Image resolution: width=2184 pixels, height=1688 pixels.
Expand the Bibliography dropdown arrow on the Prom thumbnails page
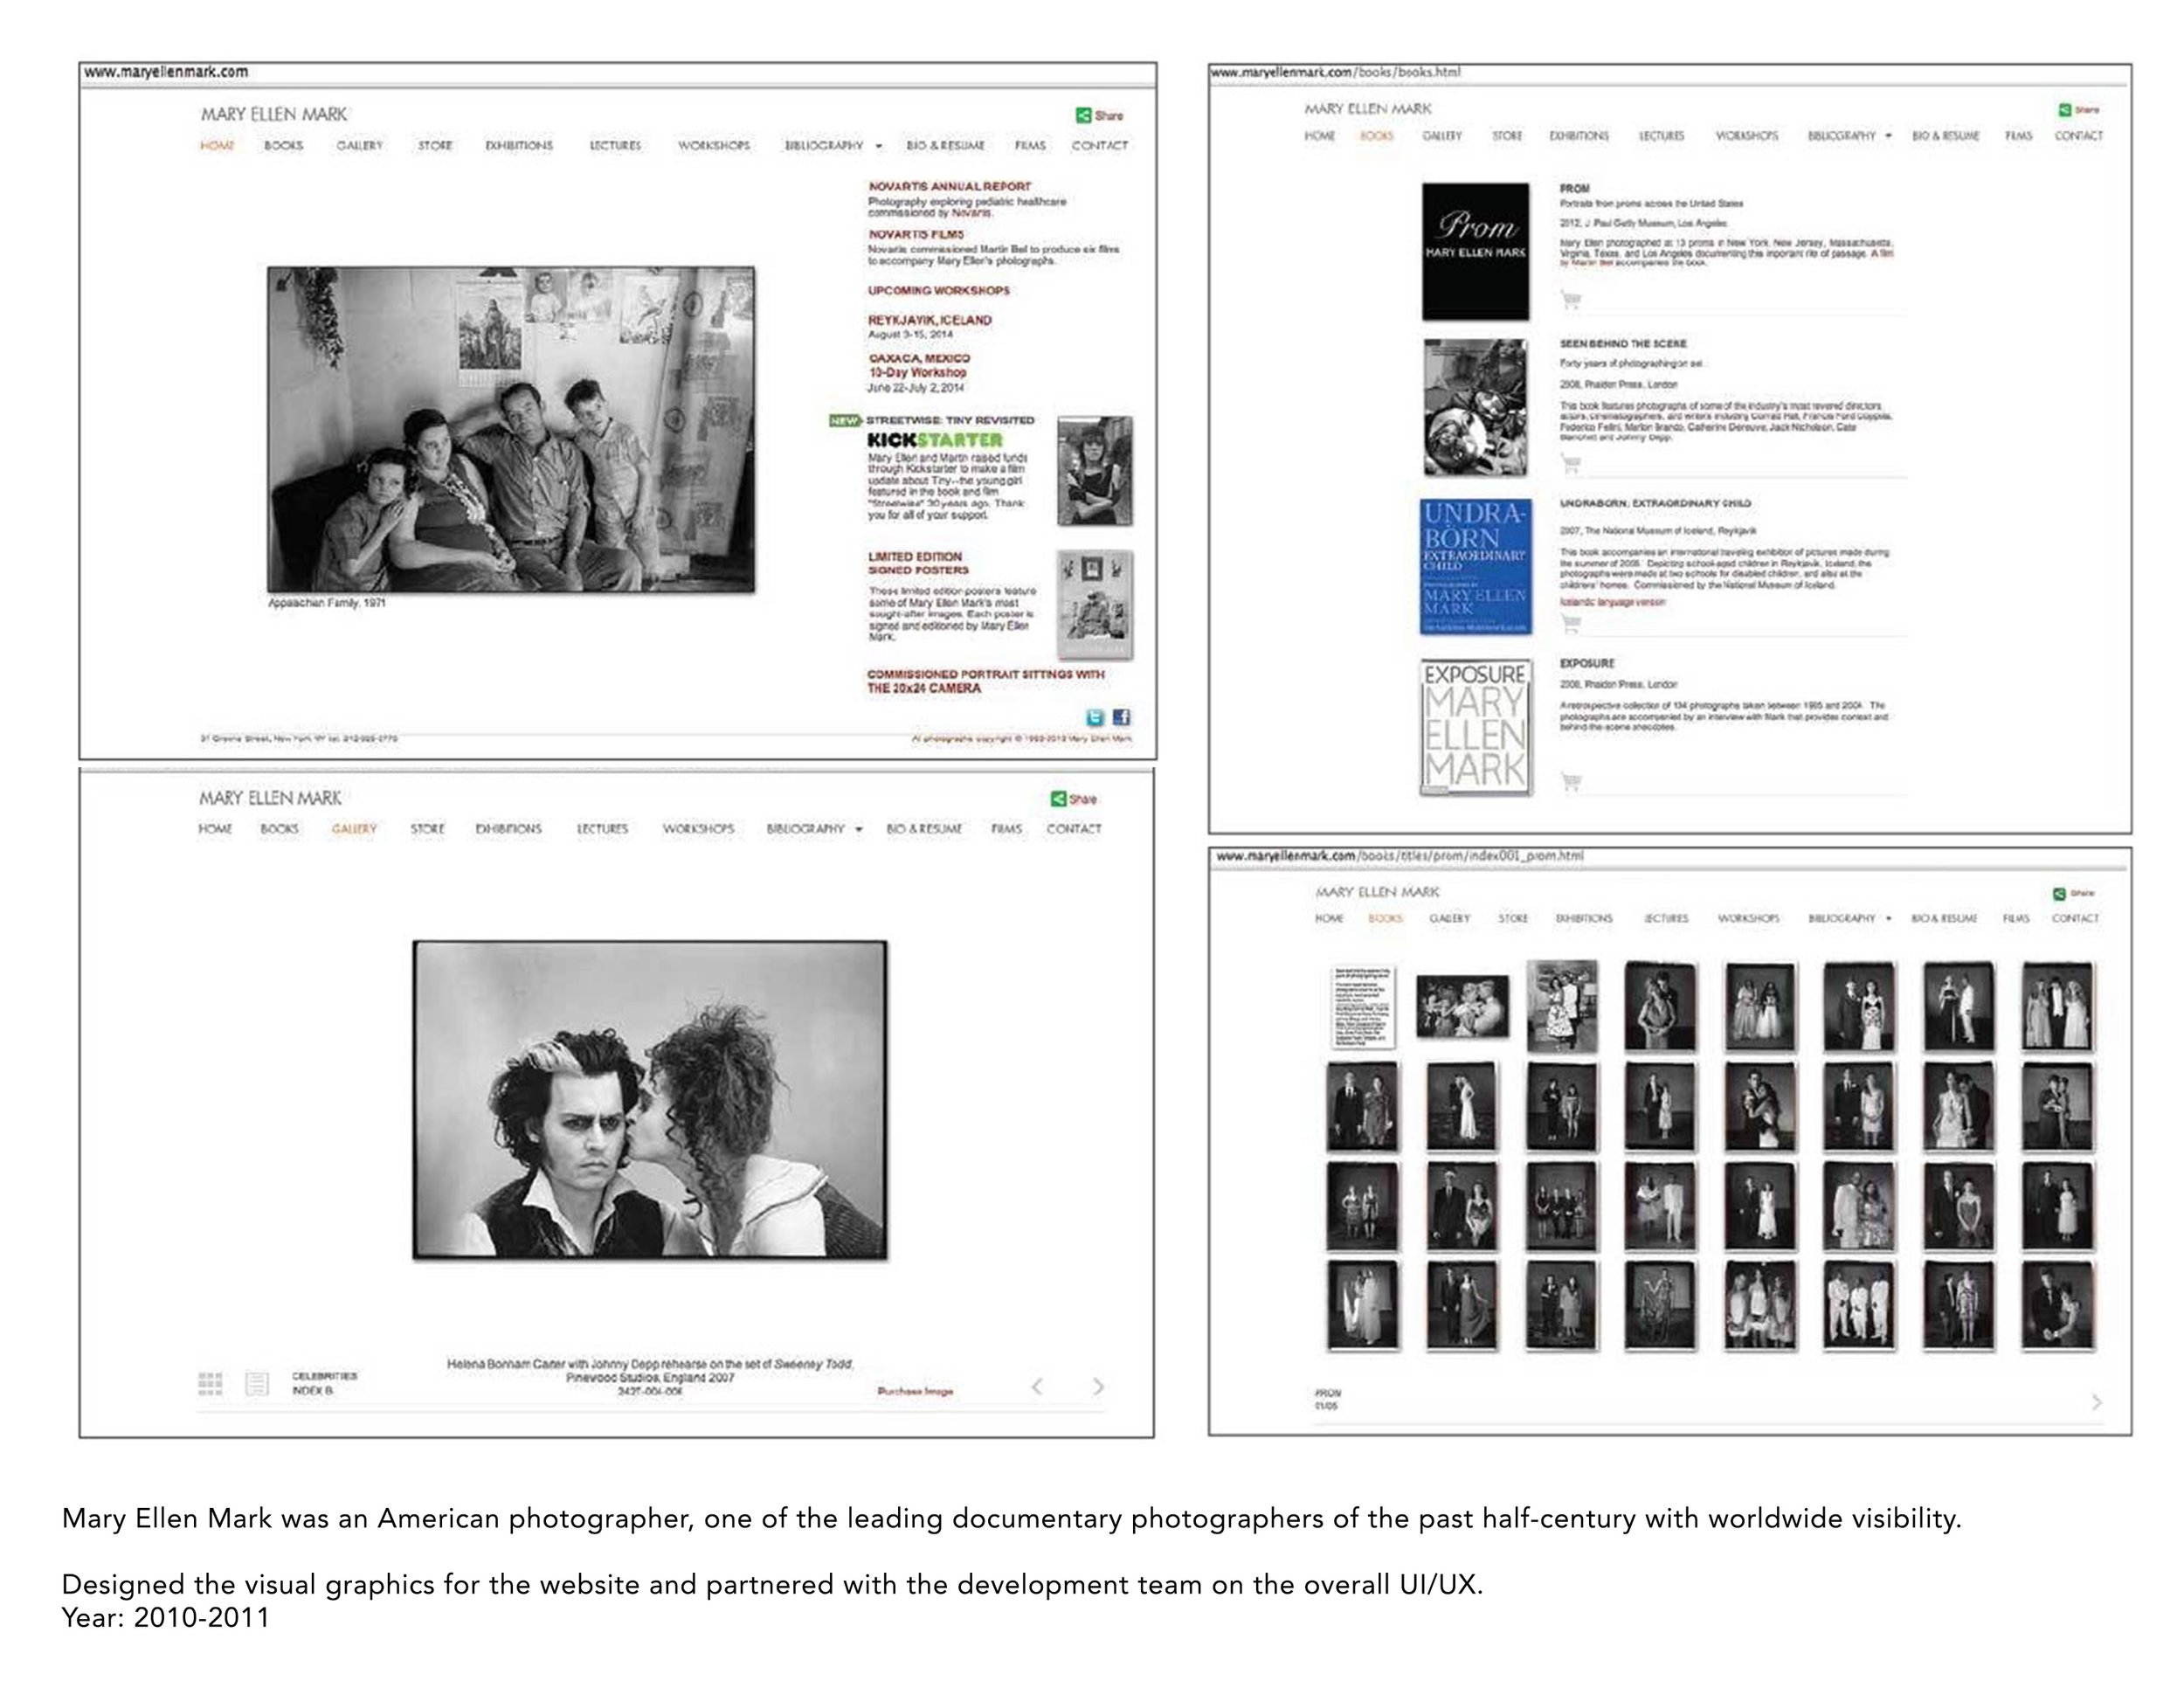pos(1888,918)
